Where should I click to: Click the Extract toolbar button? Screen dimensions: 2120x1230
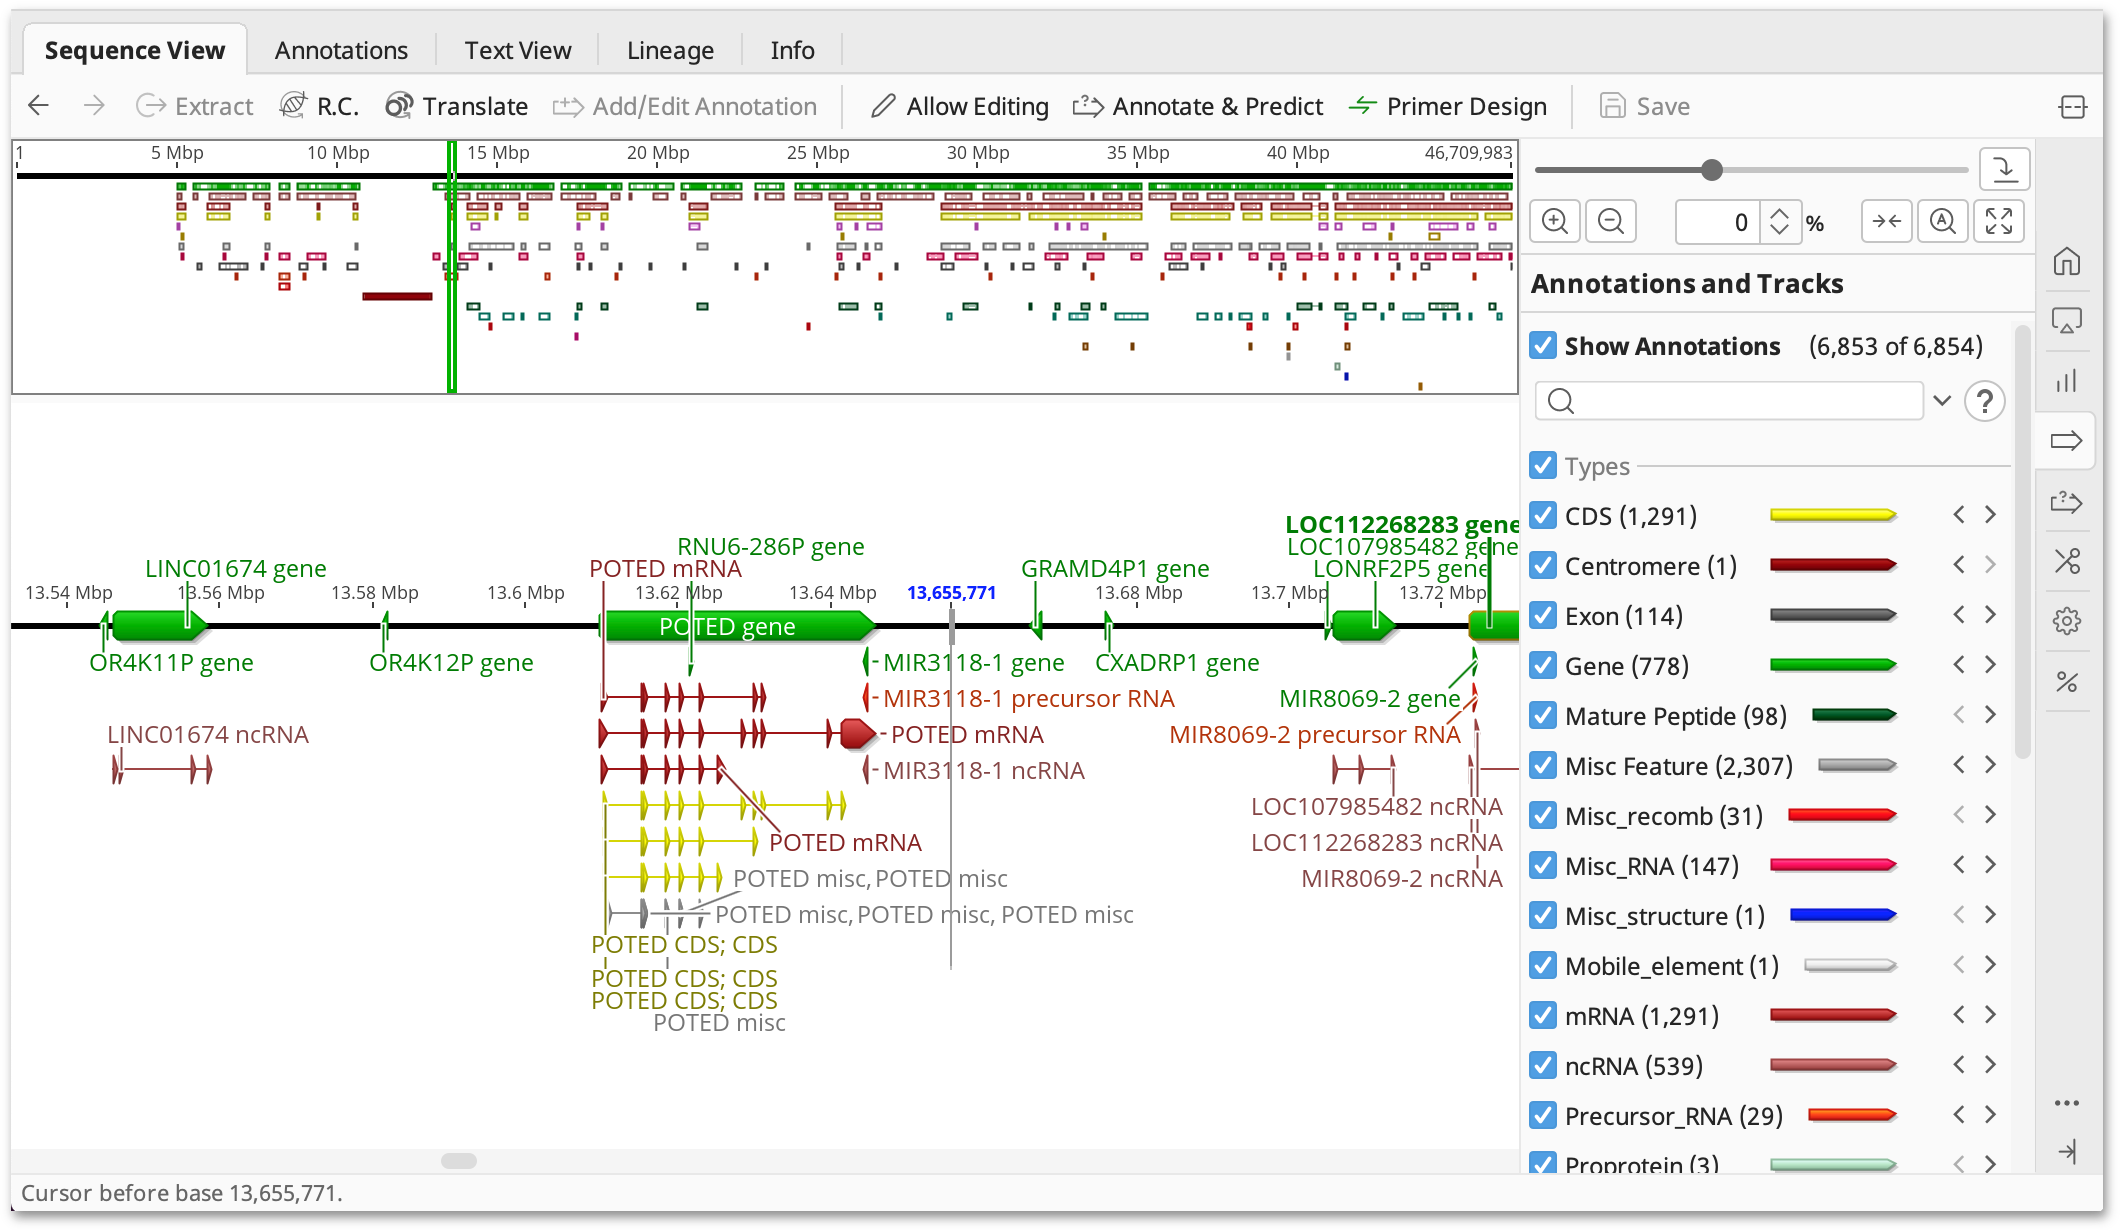tap(194, 106)
